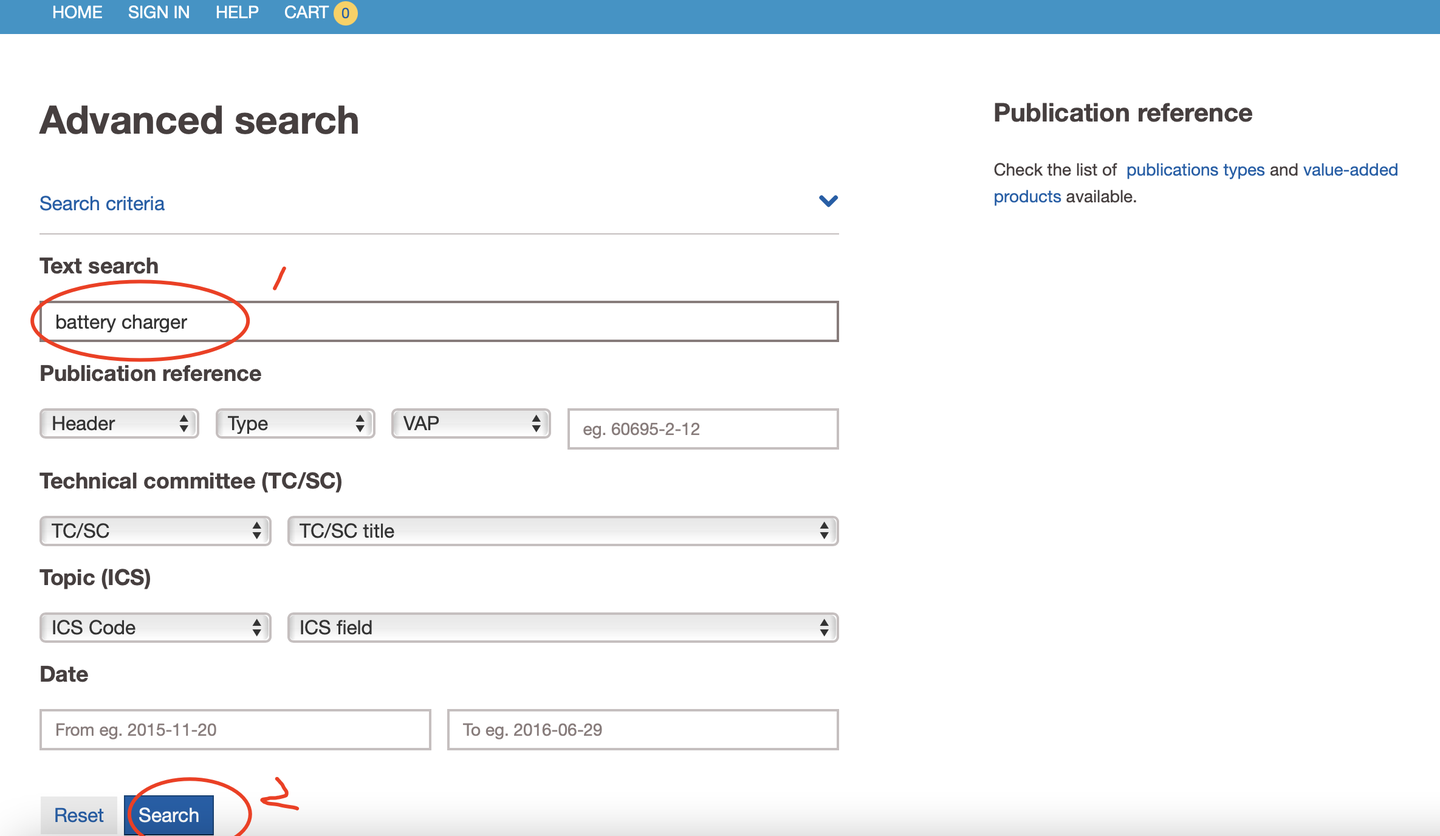Screen dimensions: 1440x836
Task: Go to HOME in navigation bar
Action: 77,13
